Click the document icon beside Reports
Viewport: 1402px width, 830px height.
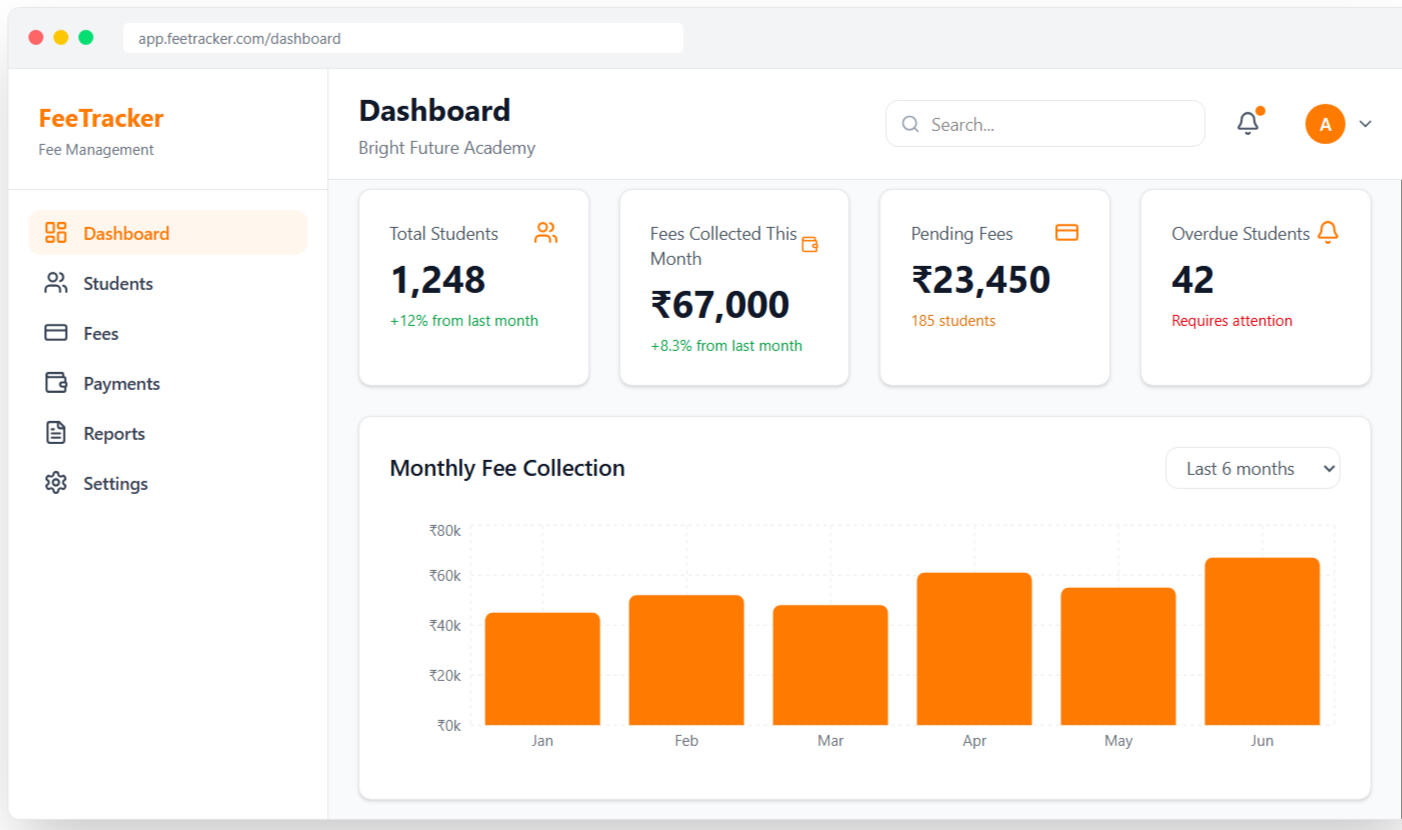[56, 433]
